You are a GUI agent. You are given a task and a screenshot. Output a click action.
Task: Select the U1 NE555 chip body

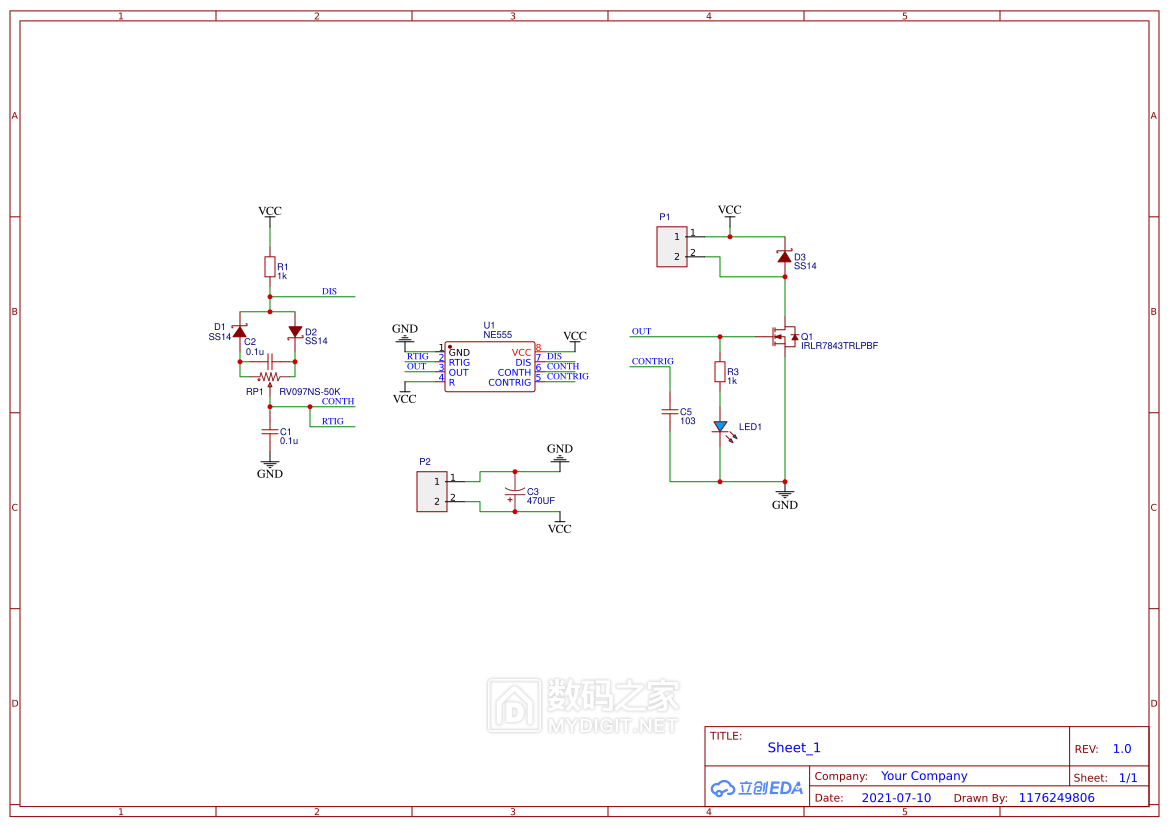pyautogui.click(x=490, y=367)
